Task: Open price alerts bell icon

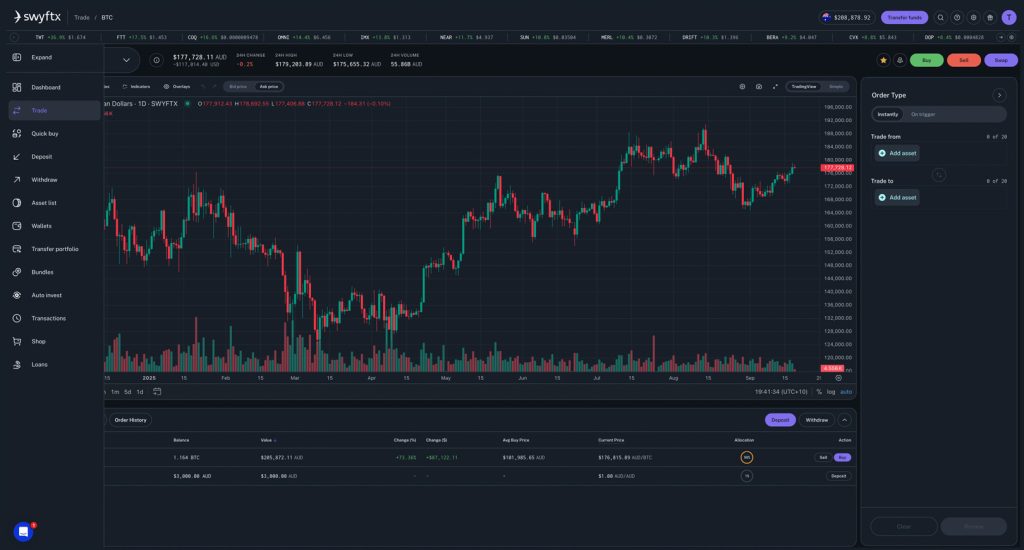Action: tap(899, 60)
